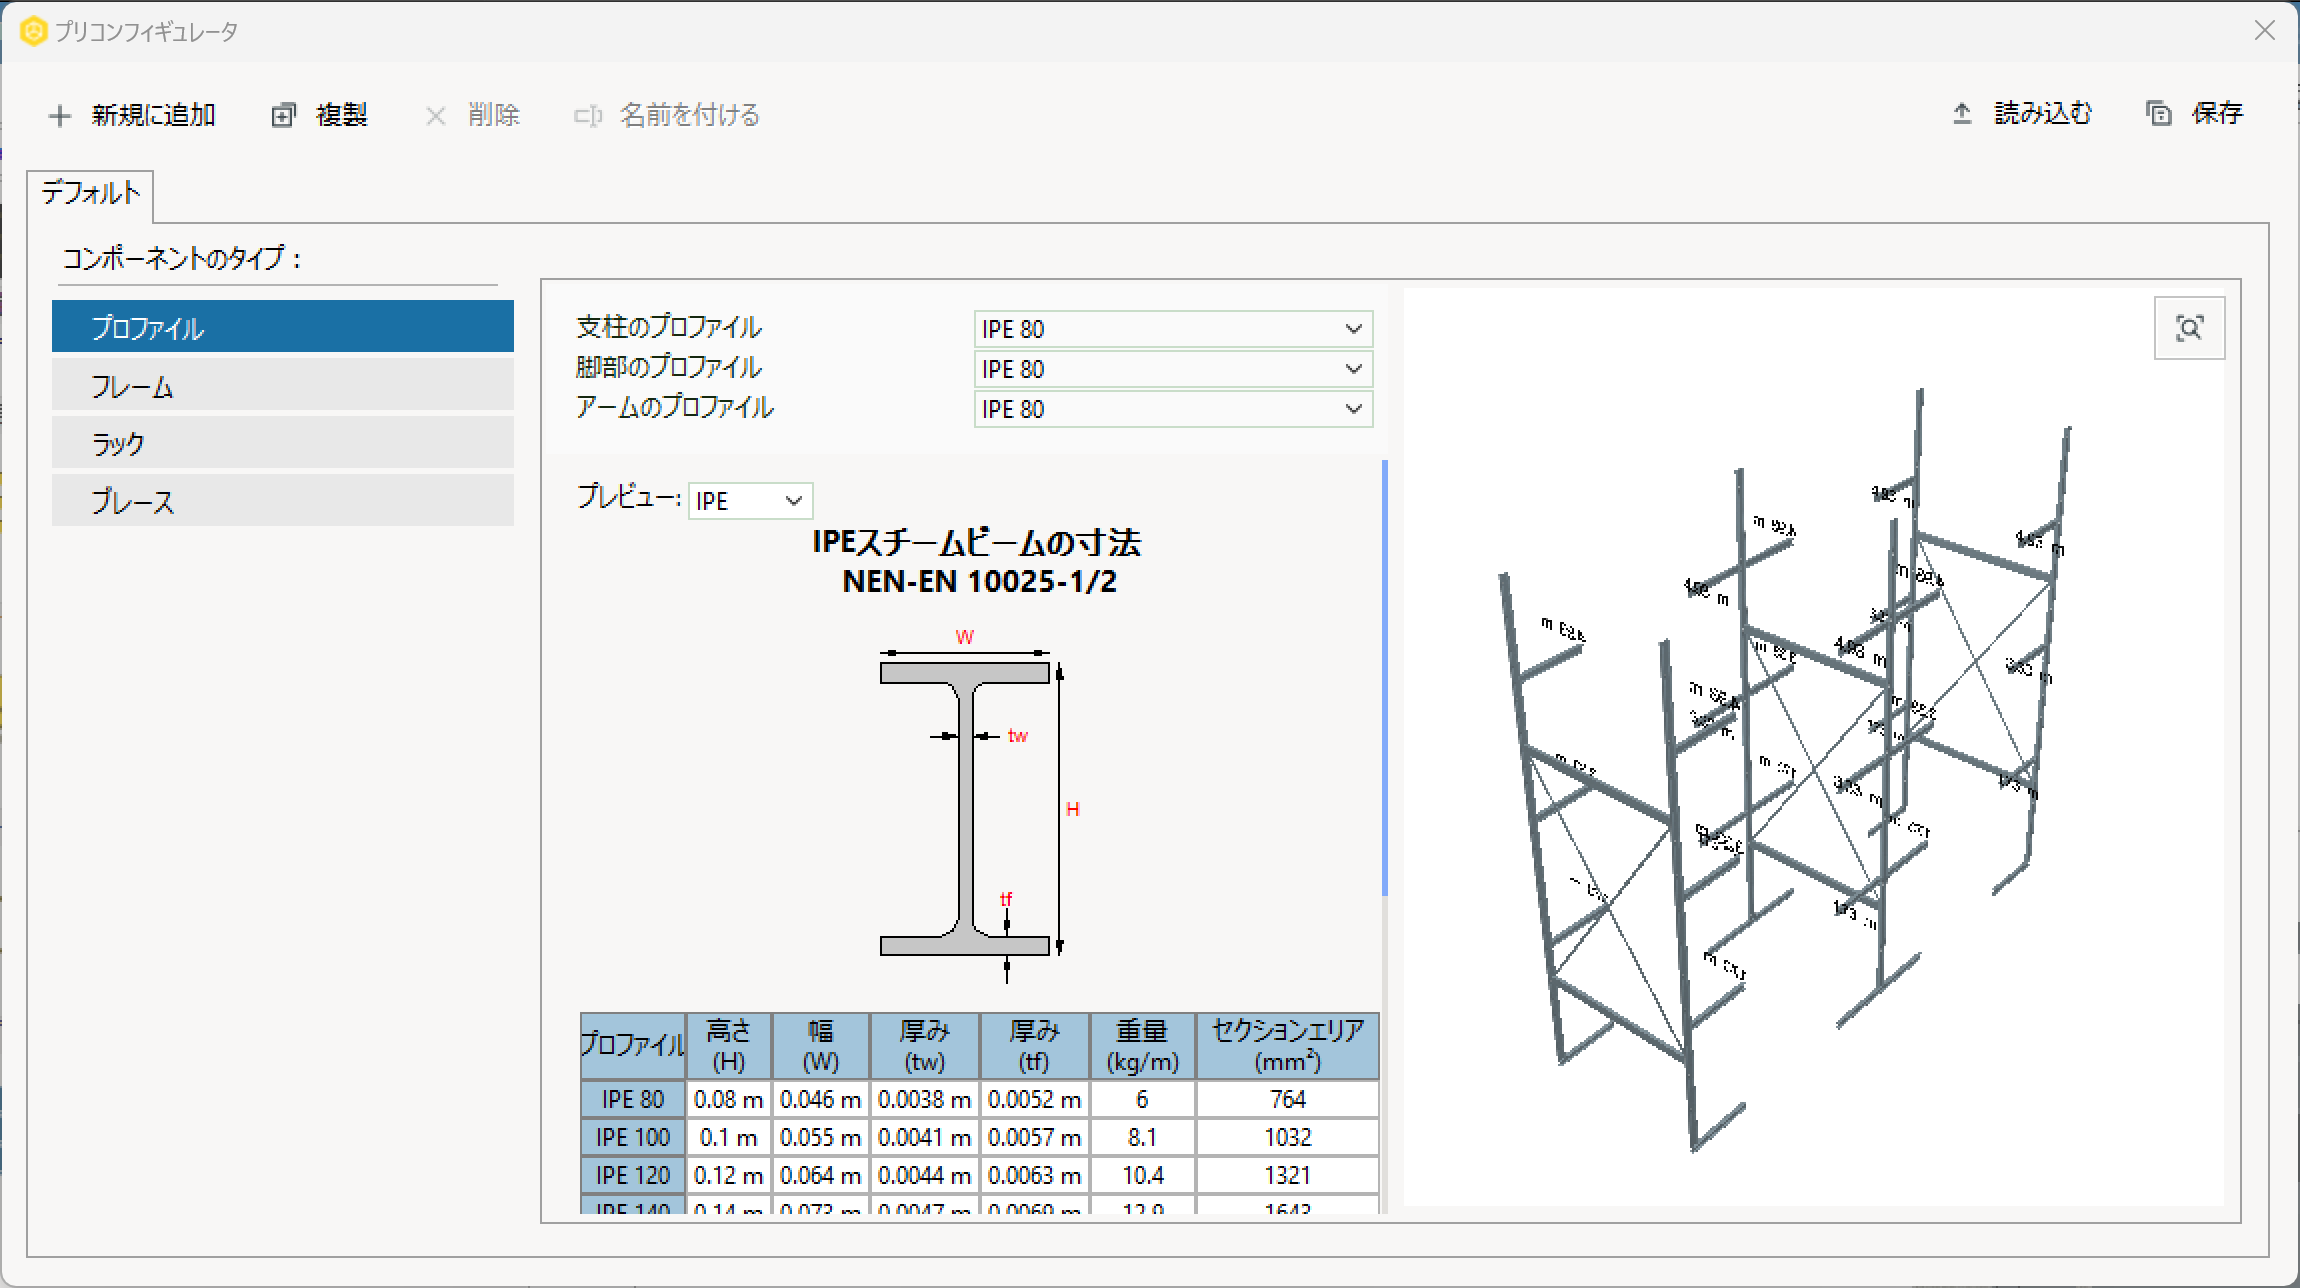Open the アームのプロファイル dropdown
The height and width of the screenshot is (1288, 2300).
(1173, 409)
